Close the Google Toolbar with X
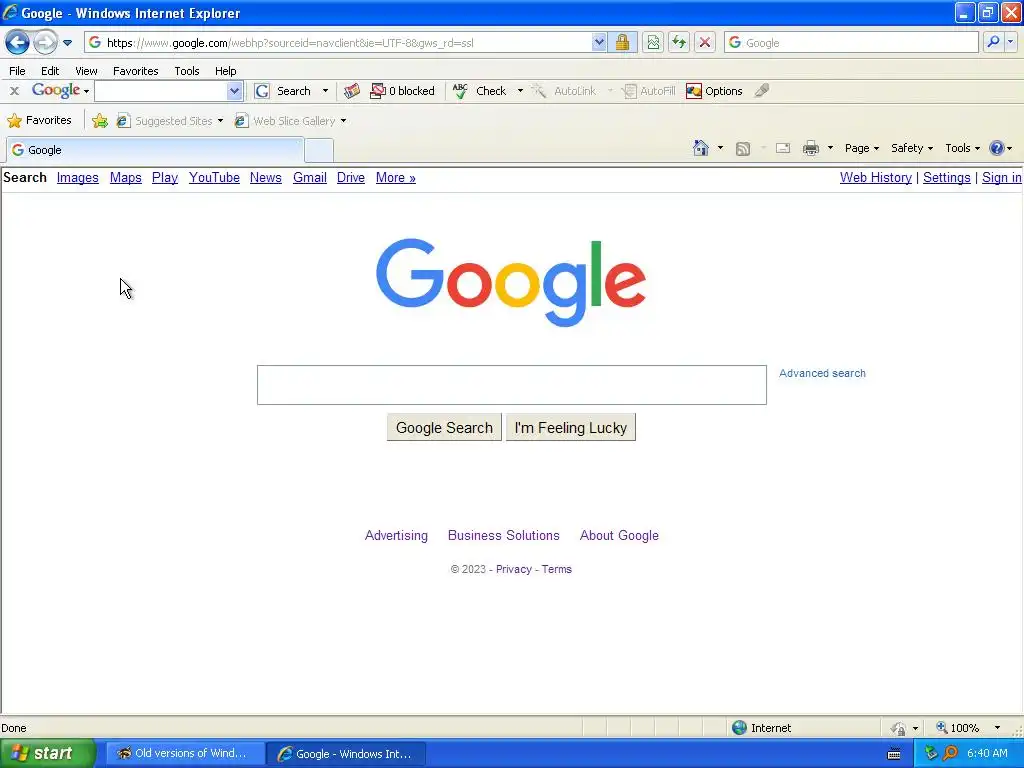The height and width of the screenshot is (768, 1024). (14, 91)
